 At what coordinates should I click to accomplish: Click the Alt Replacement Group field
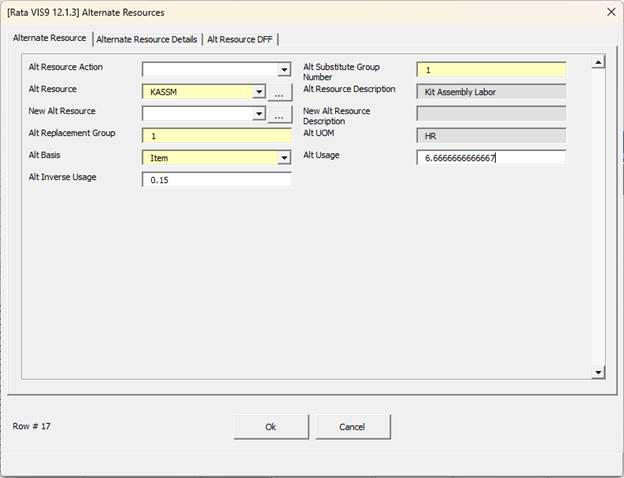coord(216,136)
